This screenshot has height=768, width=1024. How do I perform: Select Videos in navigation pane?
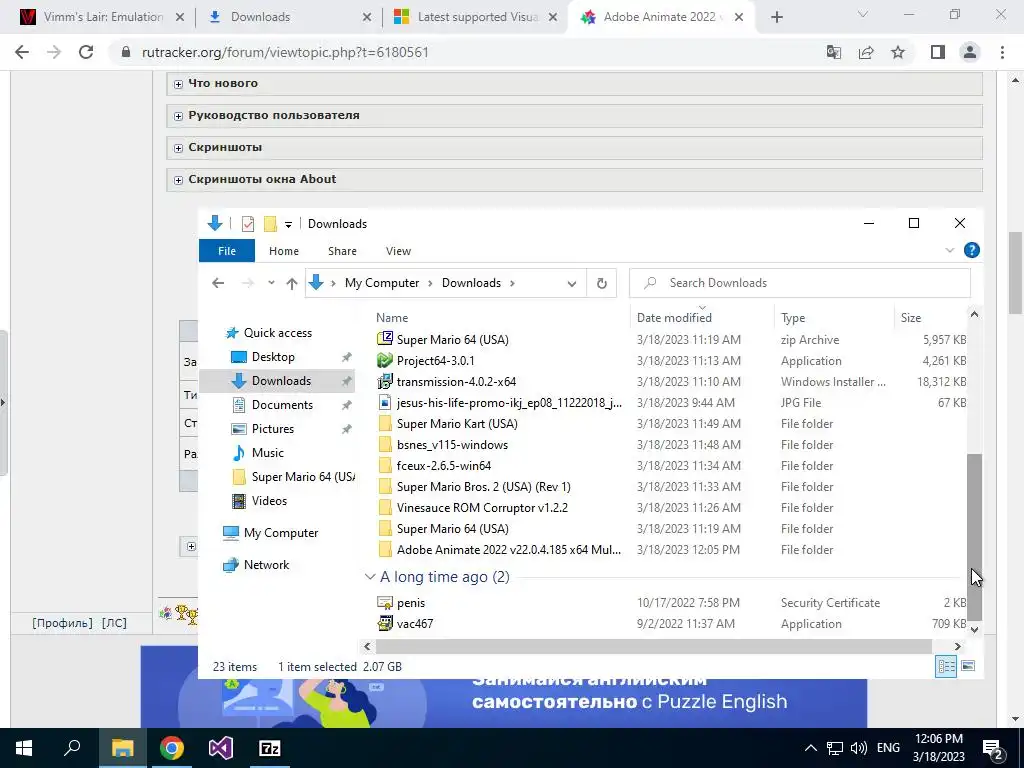pyautogui.click(x=269, y=501)
